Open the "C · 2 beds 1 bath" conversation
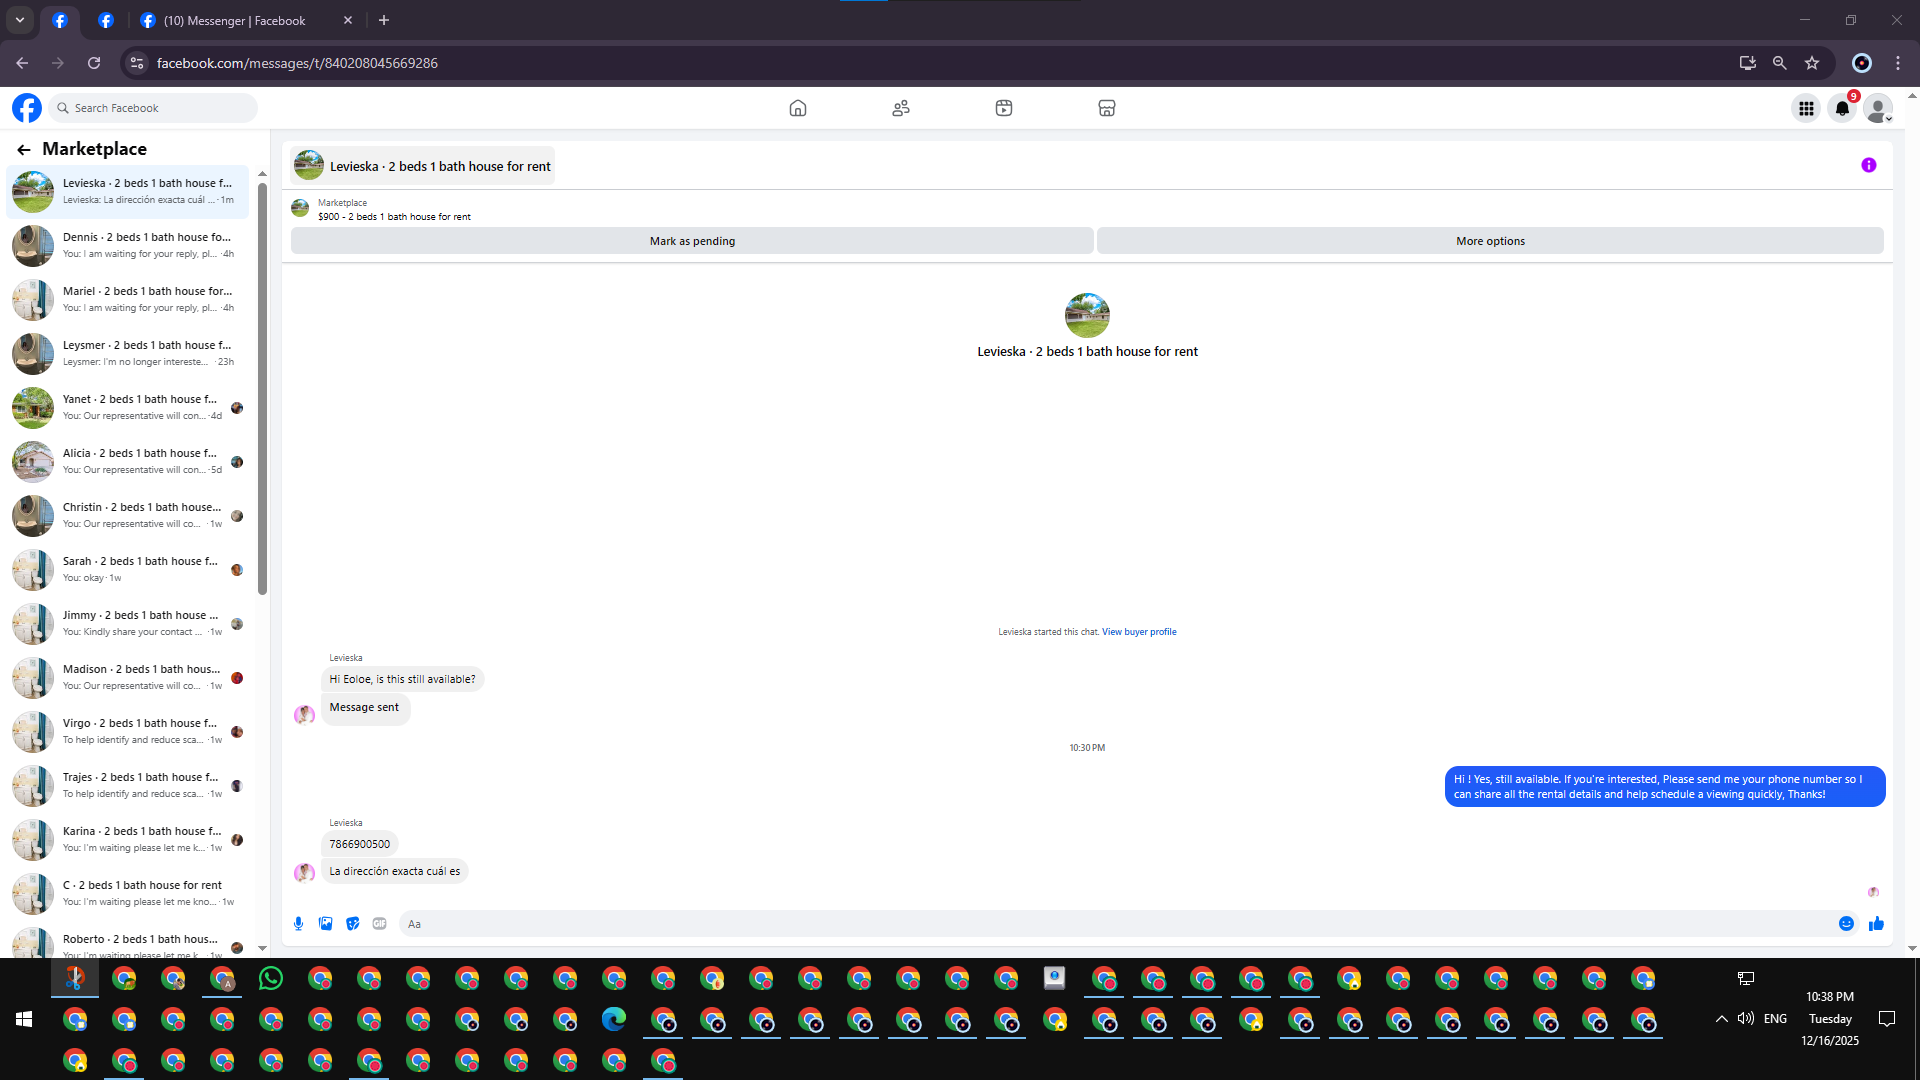This screenshot has width=1920, height=1080. pyautogui.click(x=128, y=893)
